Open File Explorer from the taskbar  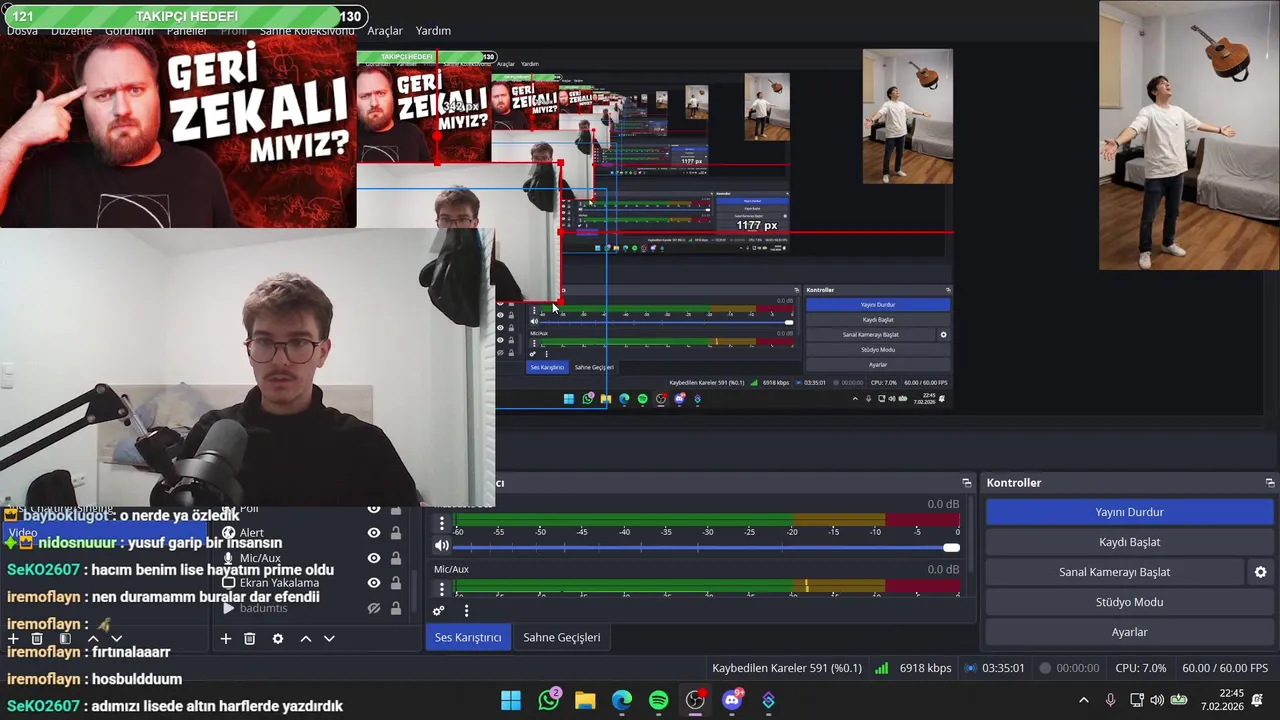coord(585,700)
